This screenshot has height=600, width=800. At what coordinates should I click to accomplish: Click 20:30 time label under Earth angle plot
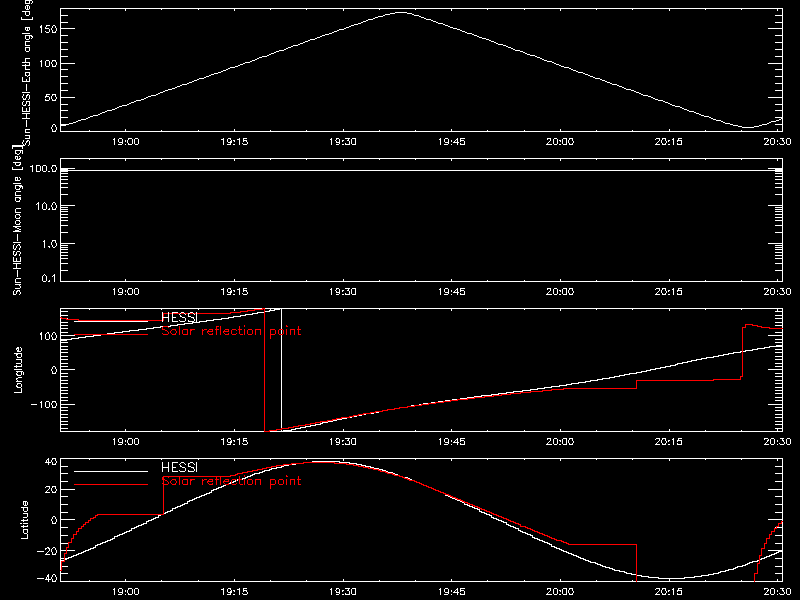pyautogui.click(x=777, y=142)
